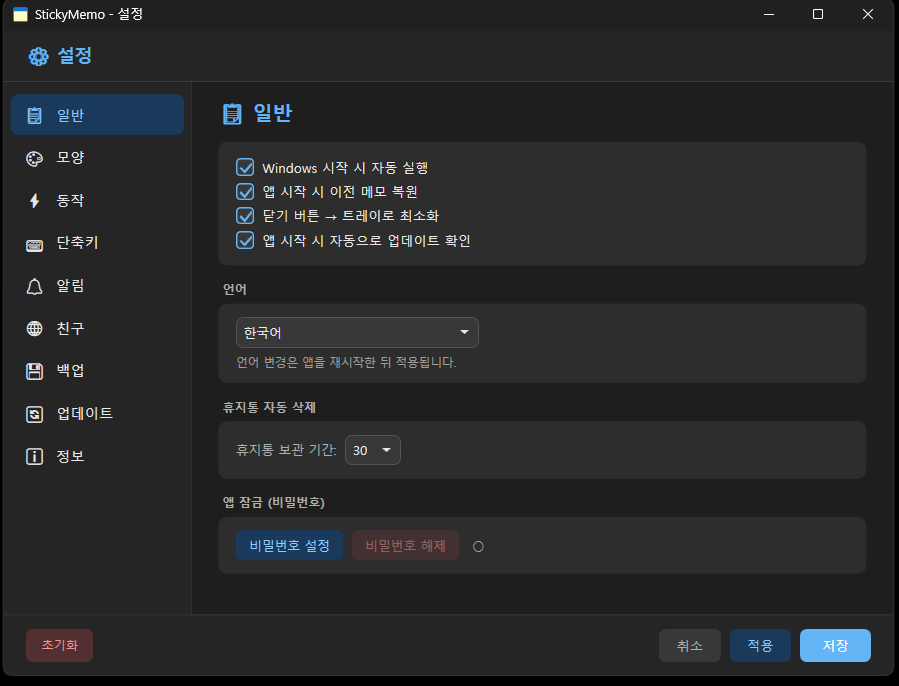The width and height of the screenshot is (899, 686).
Task: Click the lightning bolt icon for 동작
Action: point(35,201)
